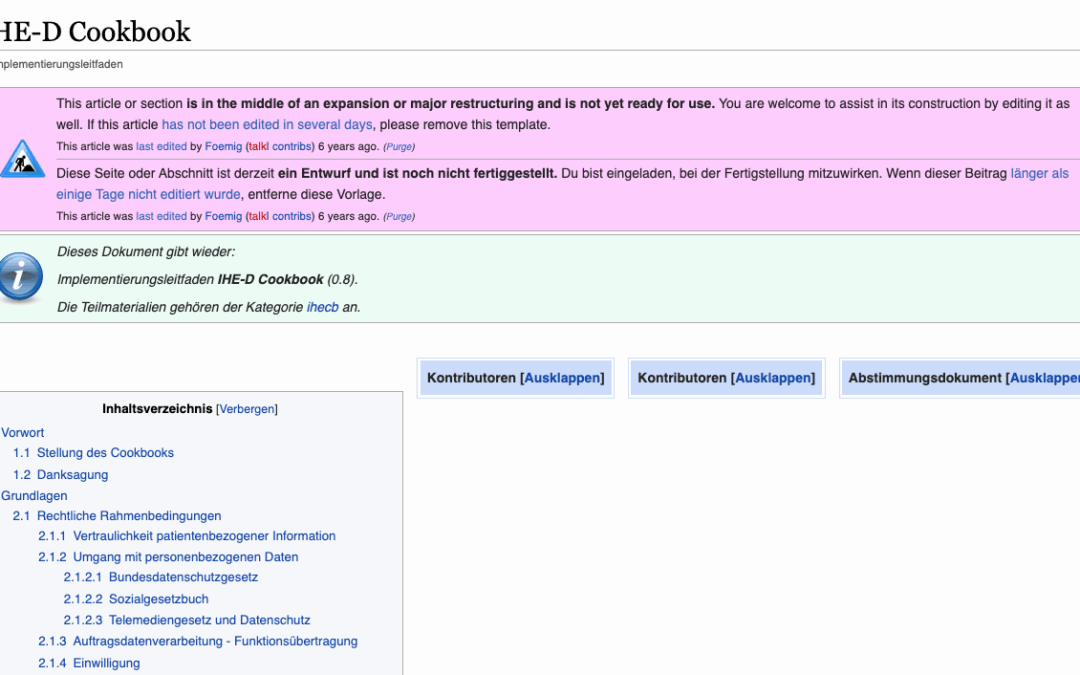Expand Abstimmungsdokument box via Ausklappen
This screenshot has width=1080, height=675.
(x=1045, y=378)
